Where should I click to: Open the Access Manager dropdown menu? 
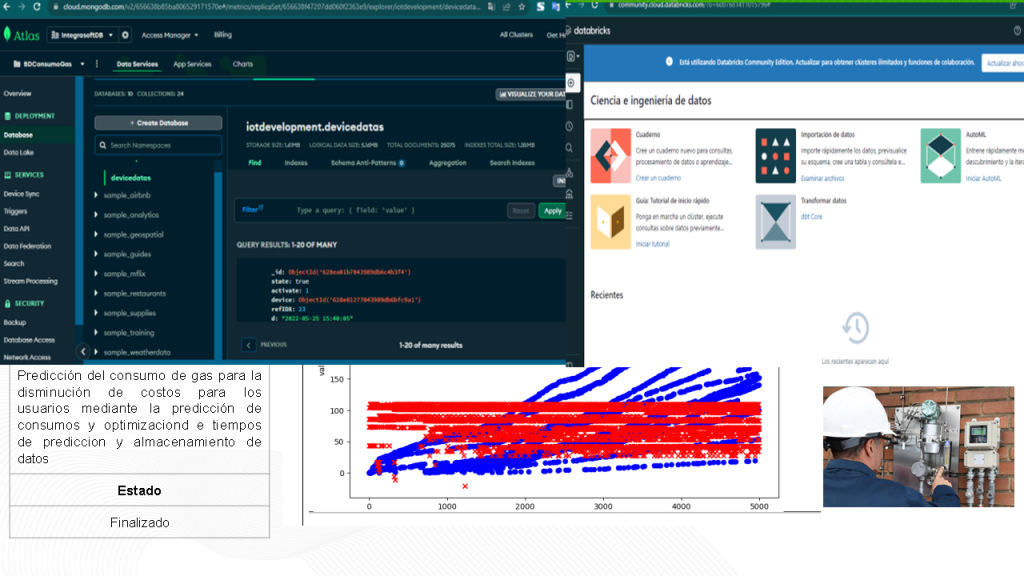[x=169, y=35]
